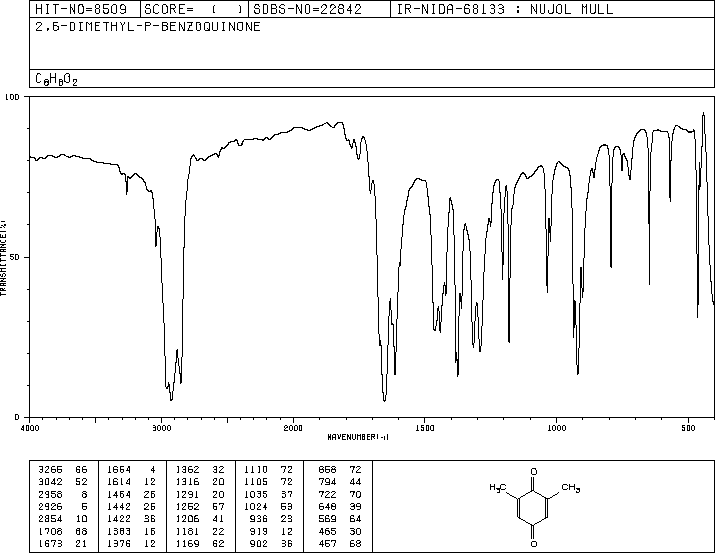This screenshot has height=553, width=715.
Task: Select the 1291 peak entry in table
Action: pyautogui.click(x=200, y=494)
